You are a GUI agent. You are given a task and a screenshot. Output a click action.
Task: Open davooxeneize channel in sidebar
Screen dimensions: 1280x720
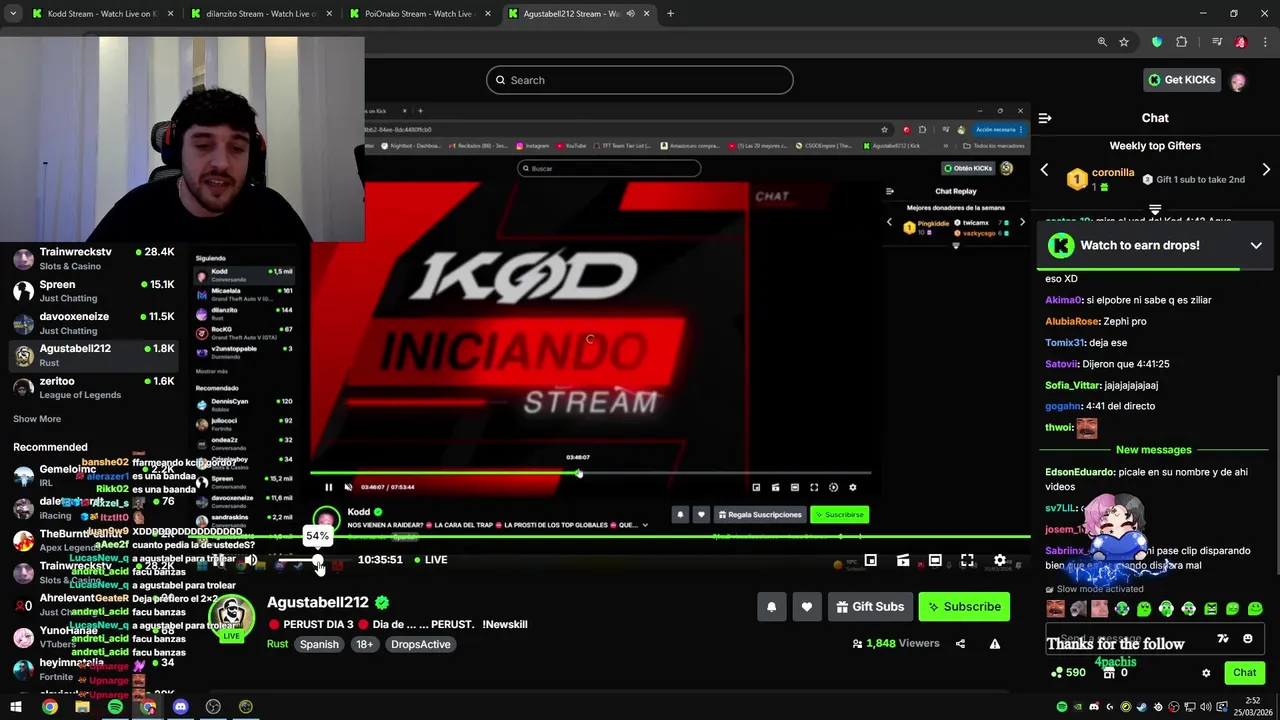point(93,322)
